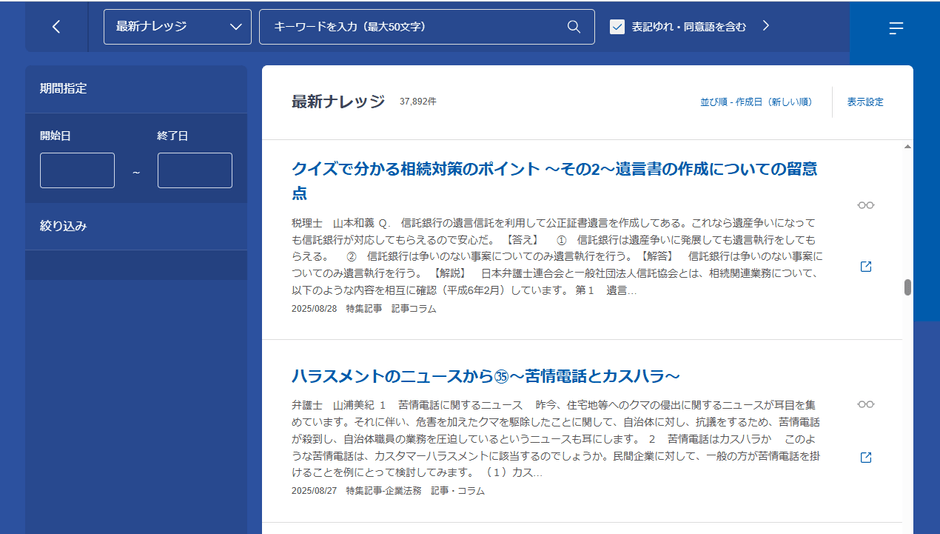Open the hamburger menu icon
This screenshot has height=534, width=940.
pyautogui.click(x=896, y=28)
